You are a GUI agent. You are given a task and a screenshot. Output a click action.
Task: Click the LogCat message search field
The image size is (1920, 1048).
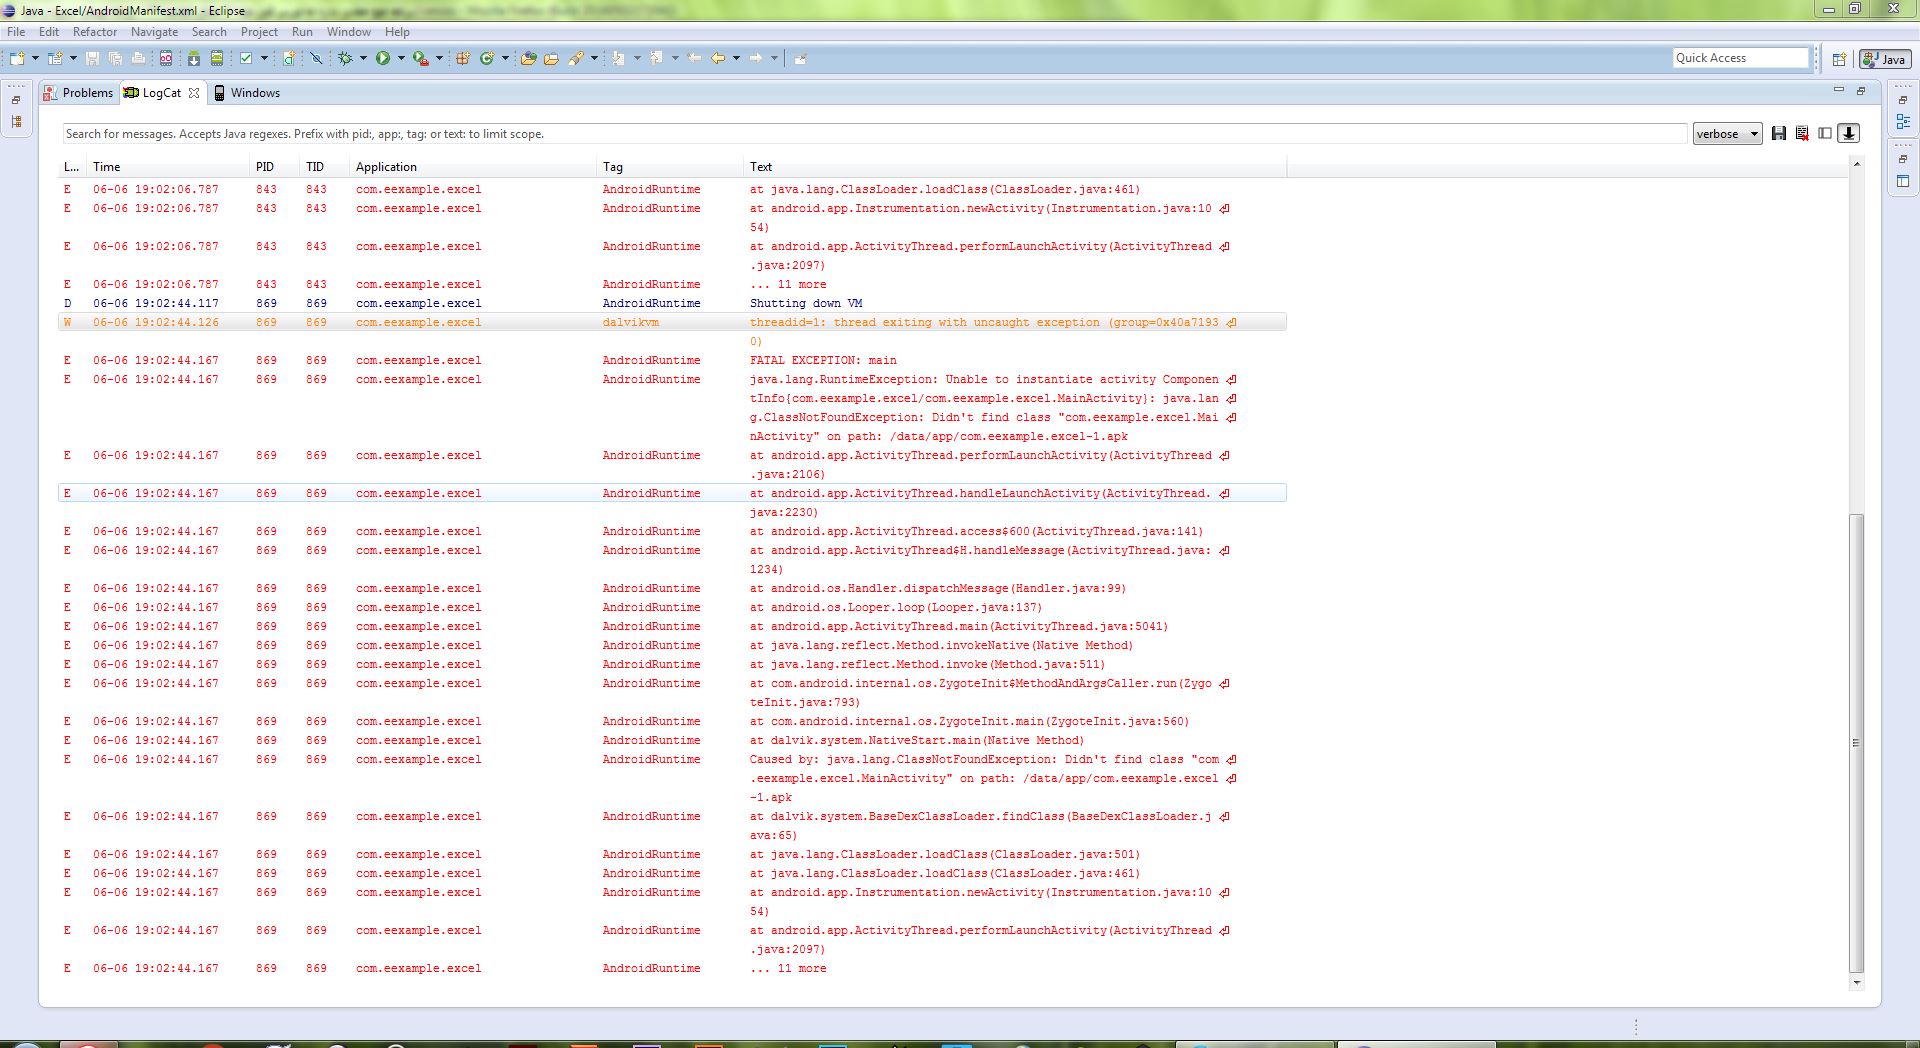coord(874,134)
